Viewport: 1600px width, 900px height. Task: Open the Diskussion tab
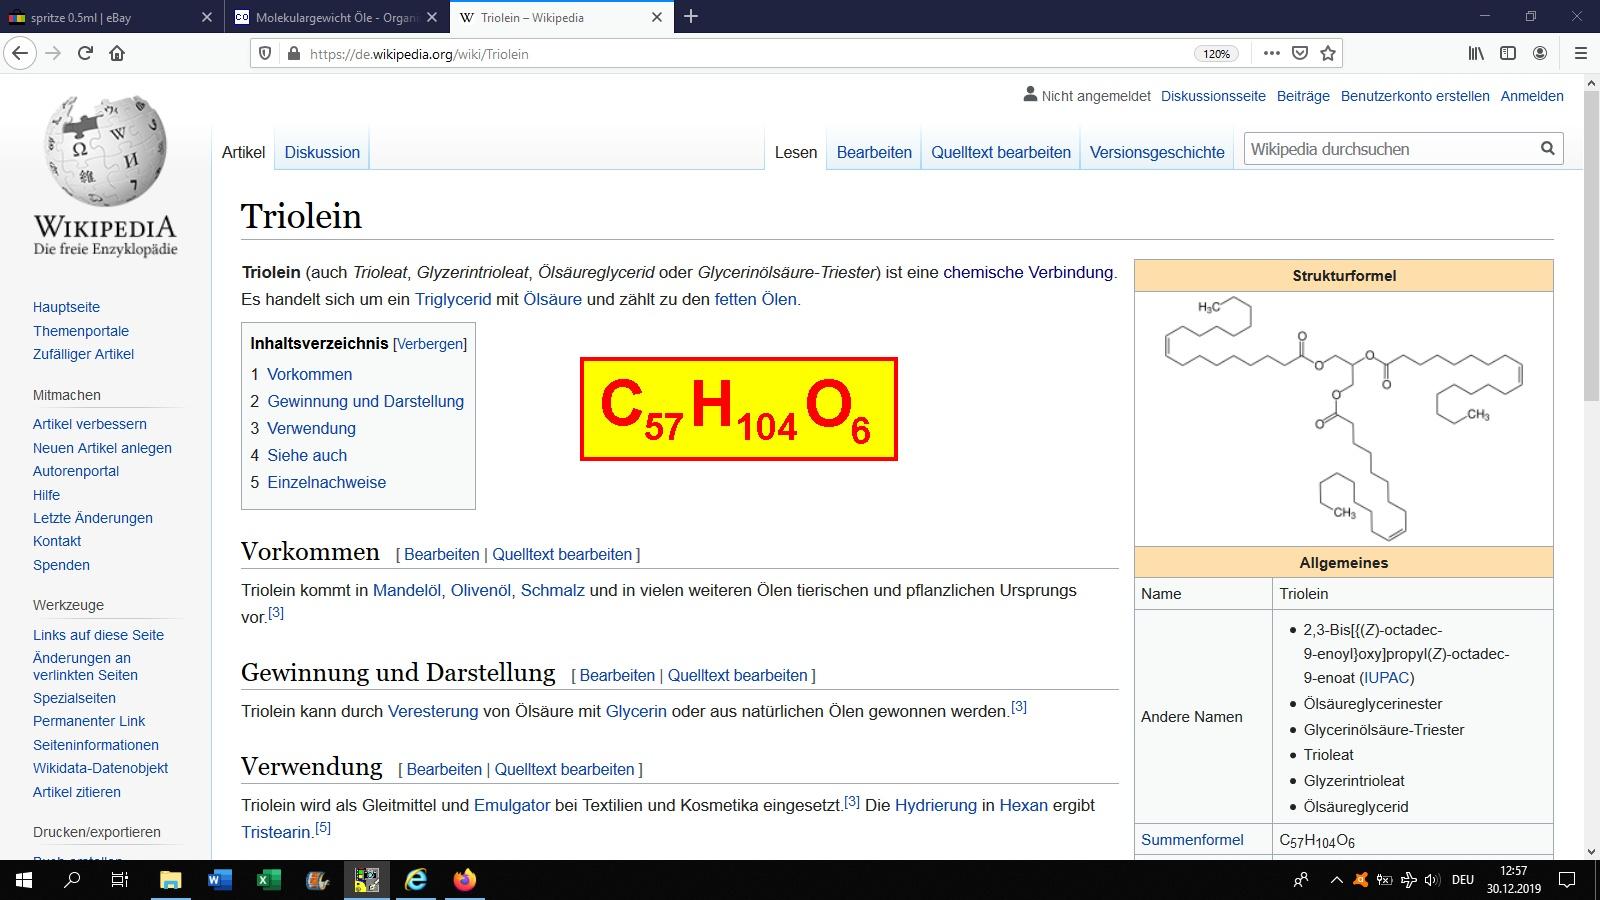tap(322, 152)
